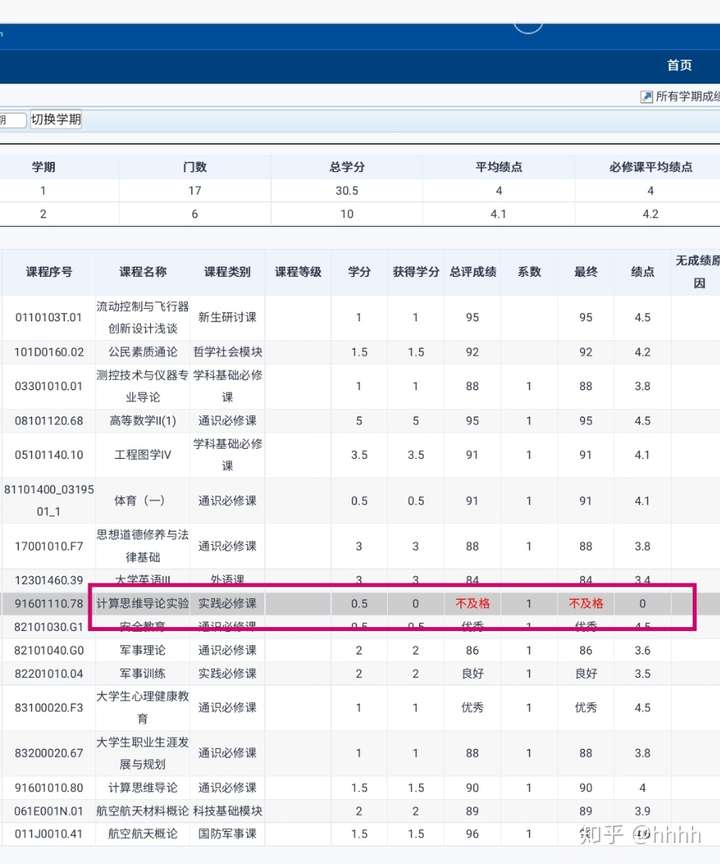Select semester 2 average GPA 4.1
Screen dimensions: 720x864
(499, 214)
